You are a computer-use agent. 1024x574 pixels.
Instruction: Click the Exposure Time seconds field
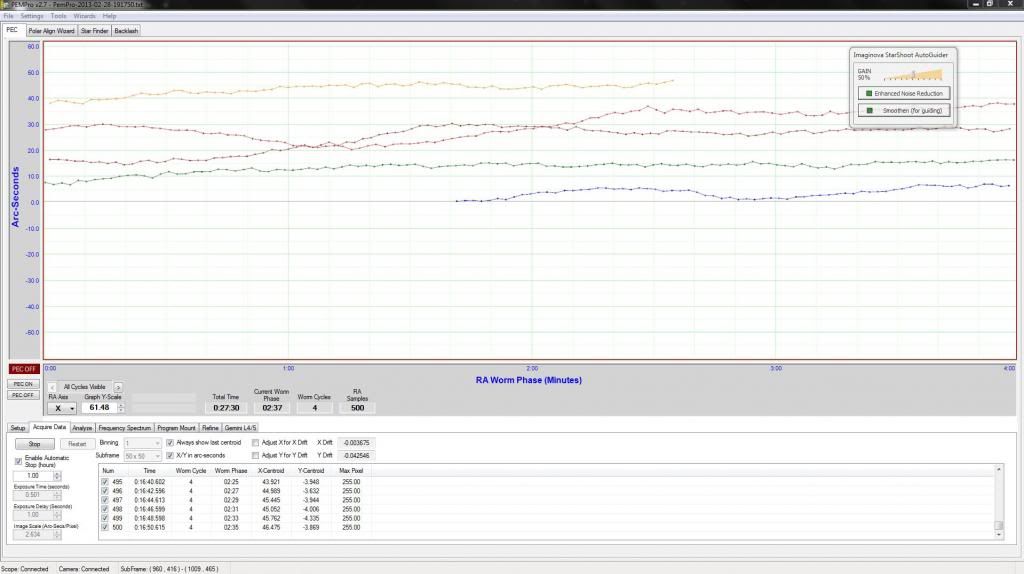pyautogui.click(x=33, y=495)
